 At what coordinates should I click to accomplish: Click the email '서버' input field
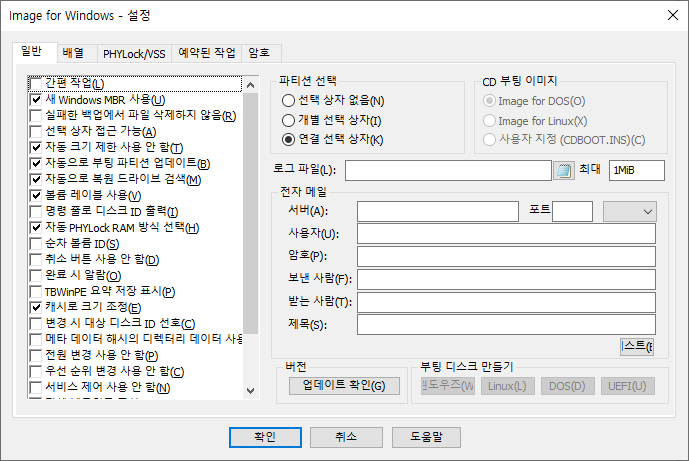pyautogui.click(x=439, y=211)
